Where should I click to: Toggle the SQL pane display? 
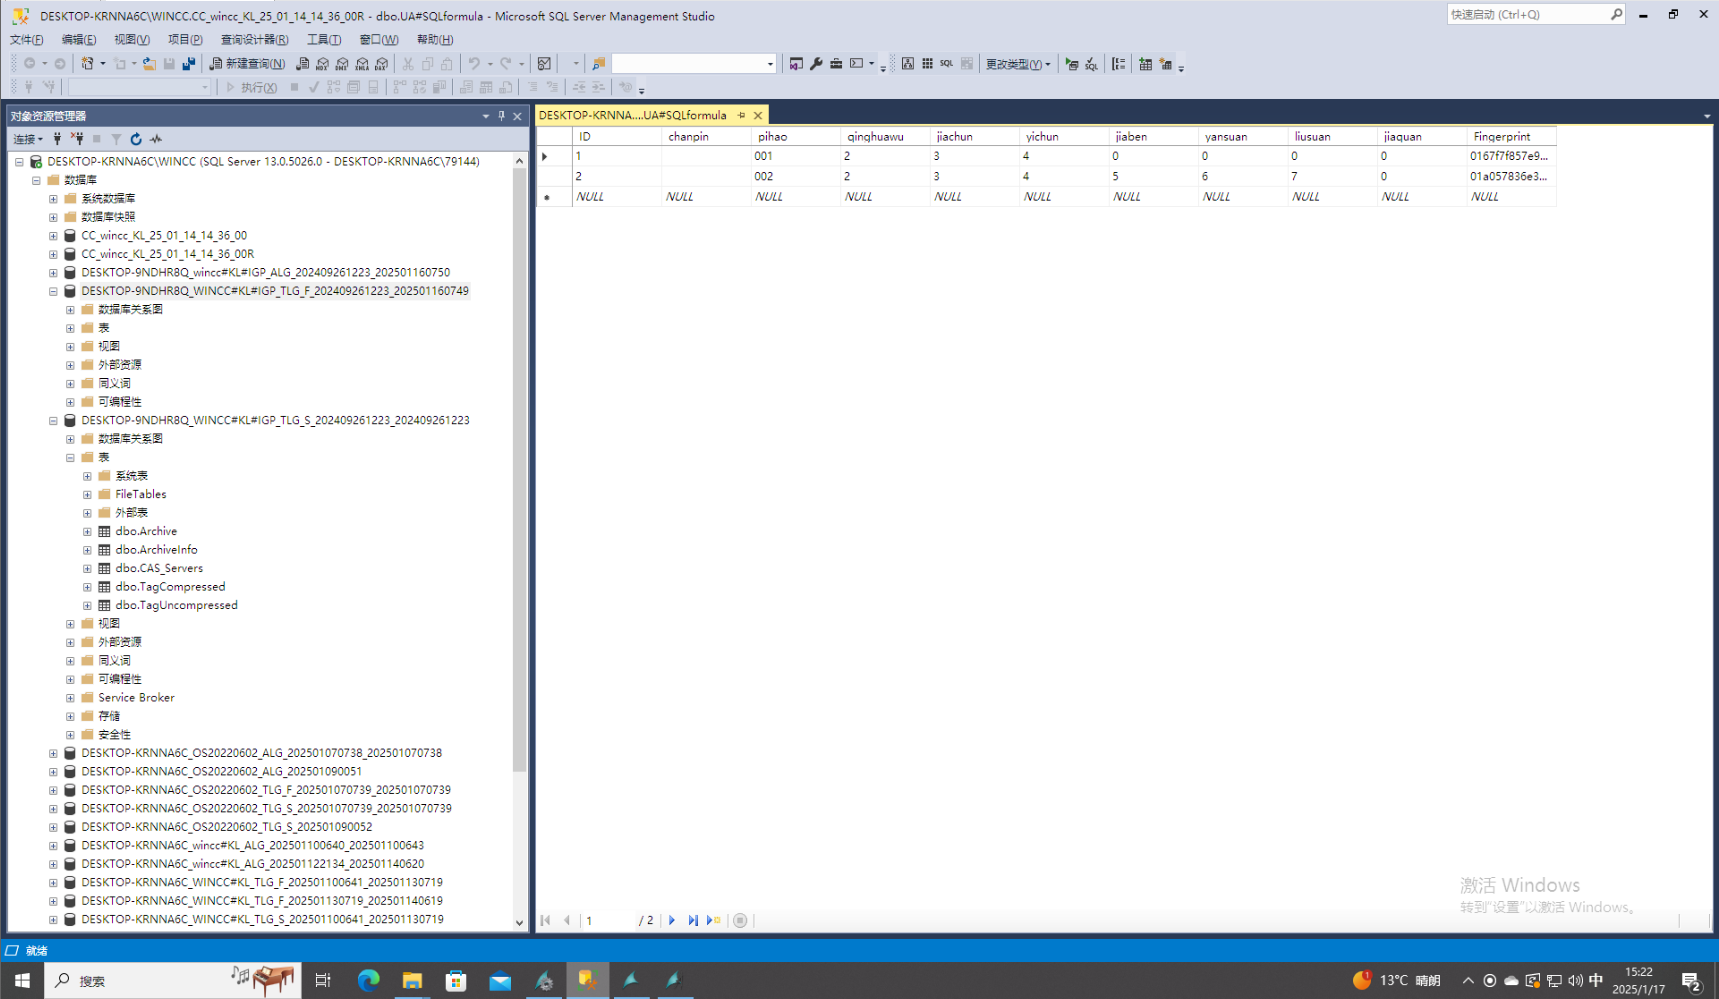(x=946, y=64)
